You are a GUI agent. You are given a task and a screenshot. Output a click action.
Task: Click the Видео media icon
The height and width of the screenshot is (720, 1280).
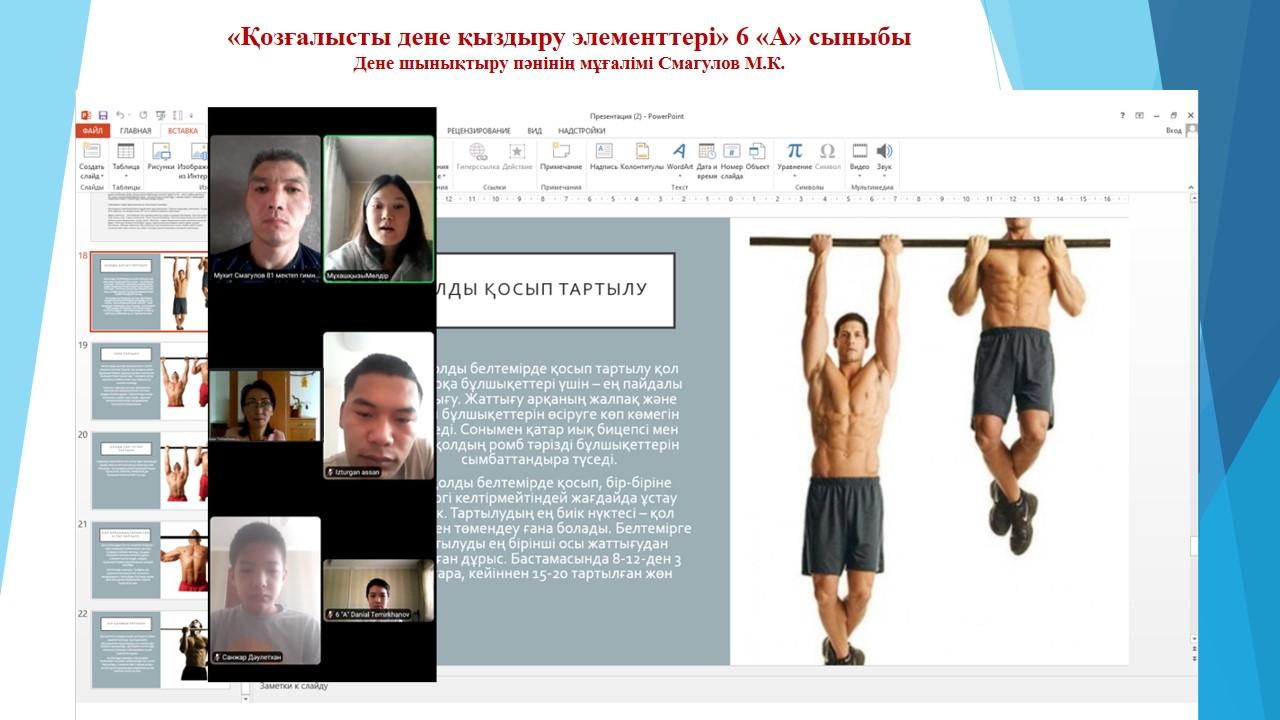(859, 152)
